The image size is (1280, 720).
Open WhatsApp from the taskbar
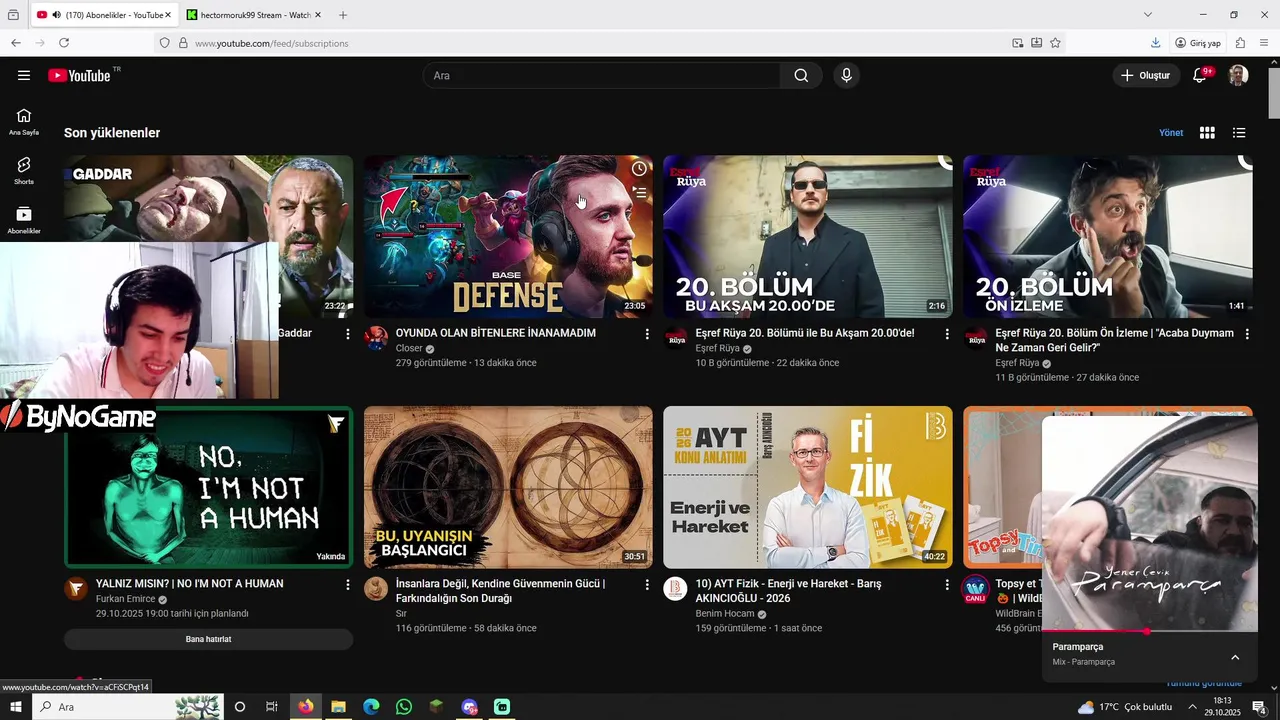[404, 707]
